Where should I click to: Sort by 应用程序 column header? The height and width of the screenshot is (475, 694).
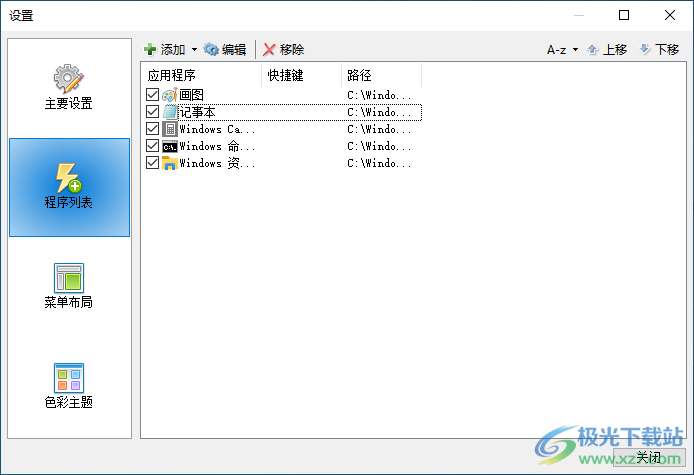[x=202, y=75]
